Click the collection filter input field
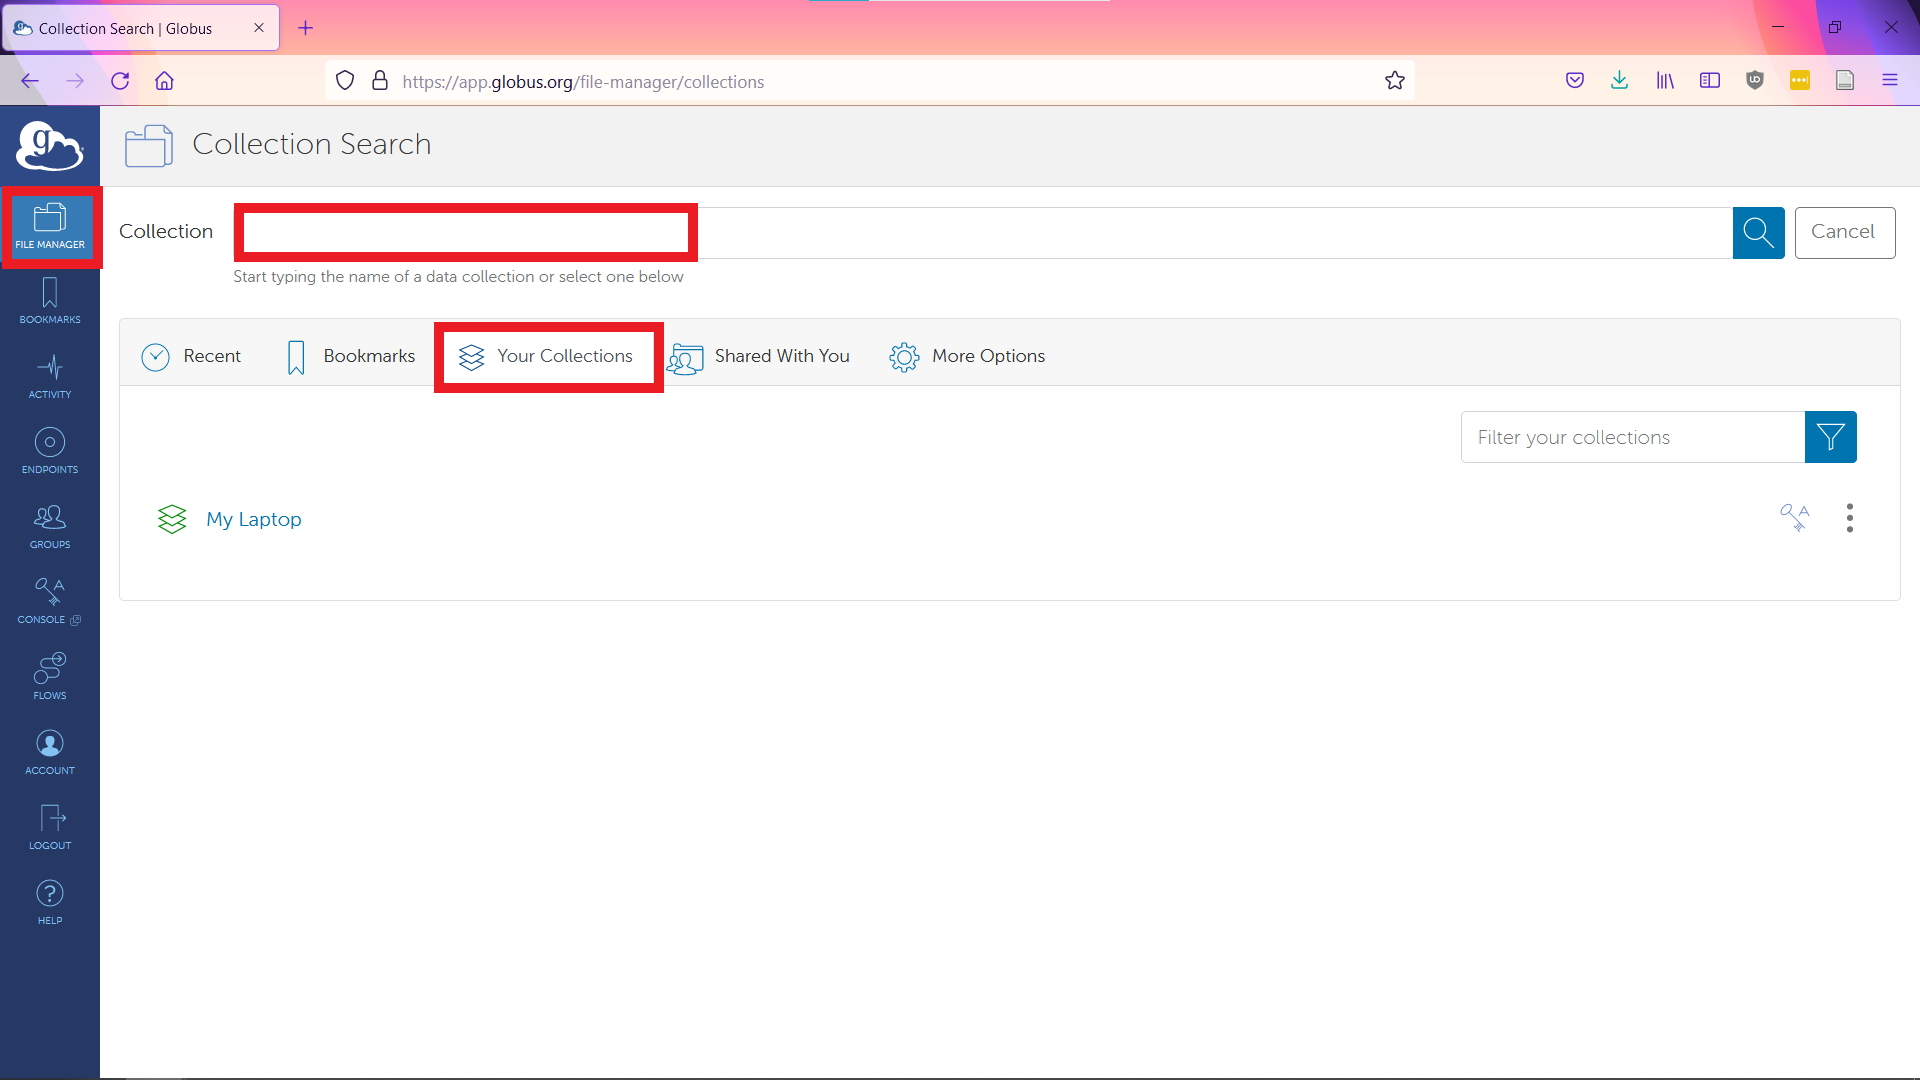This screenshot has height=1080, width=1920. 1630,437
